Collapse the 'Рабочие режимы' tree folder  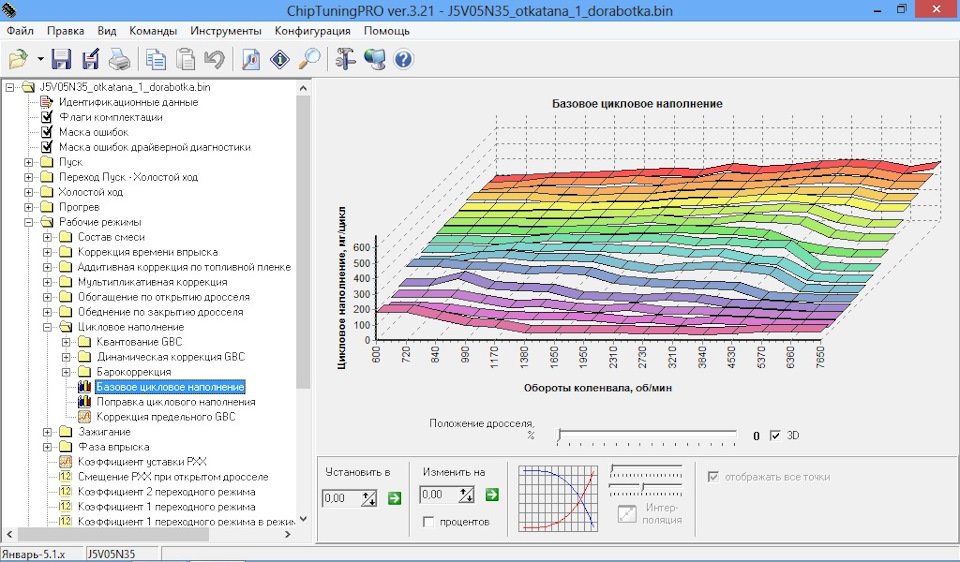29,222
